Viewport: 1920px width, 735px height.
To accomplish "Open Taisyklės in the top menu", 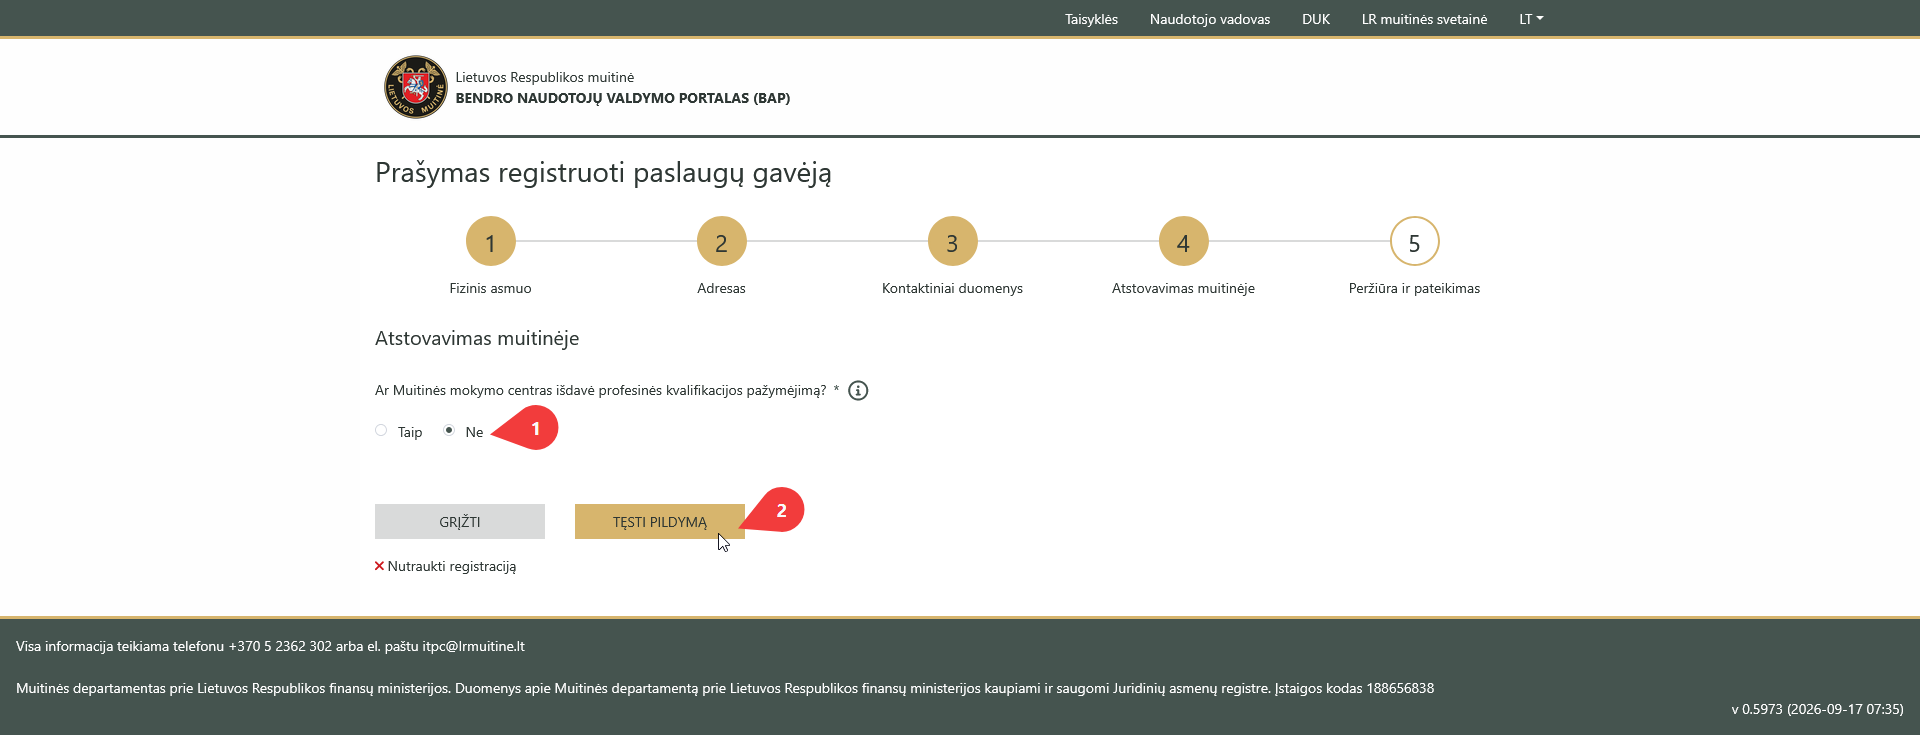I will point(1091,19).
